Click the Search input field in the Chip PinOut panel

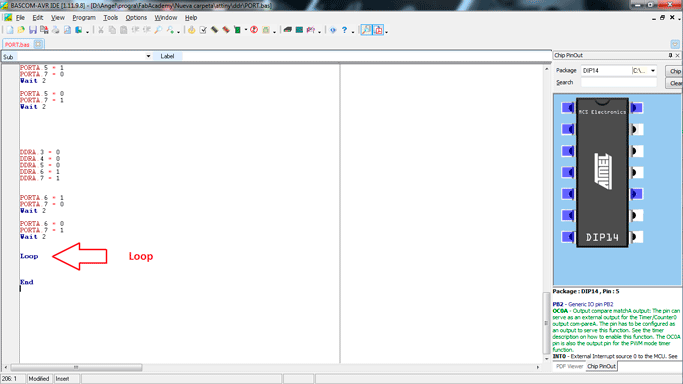(x=619, y=83)
